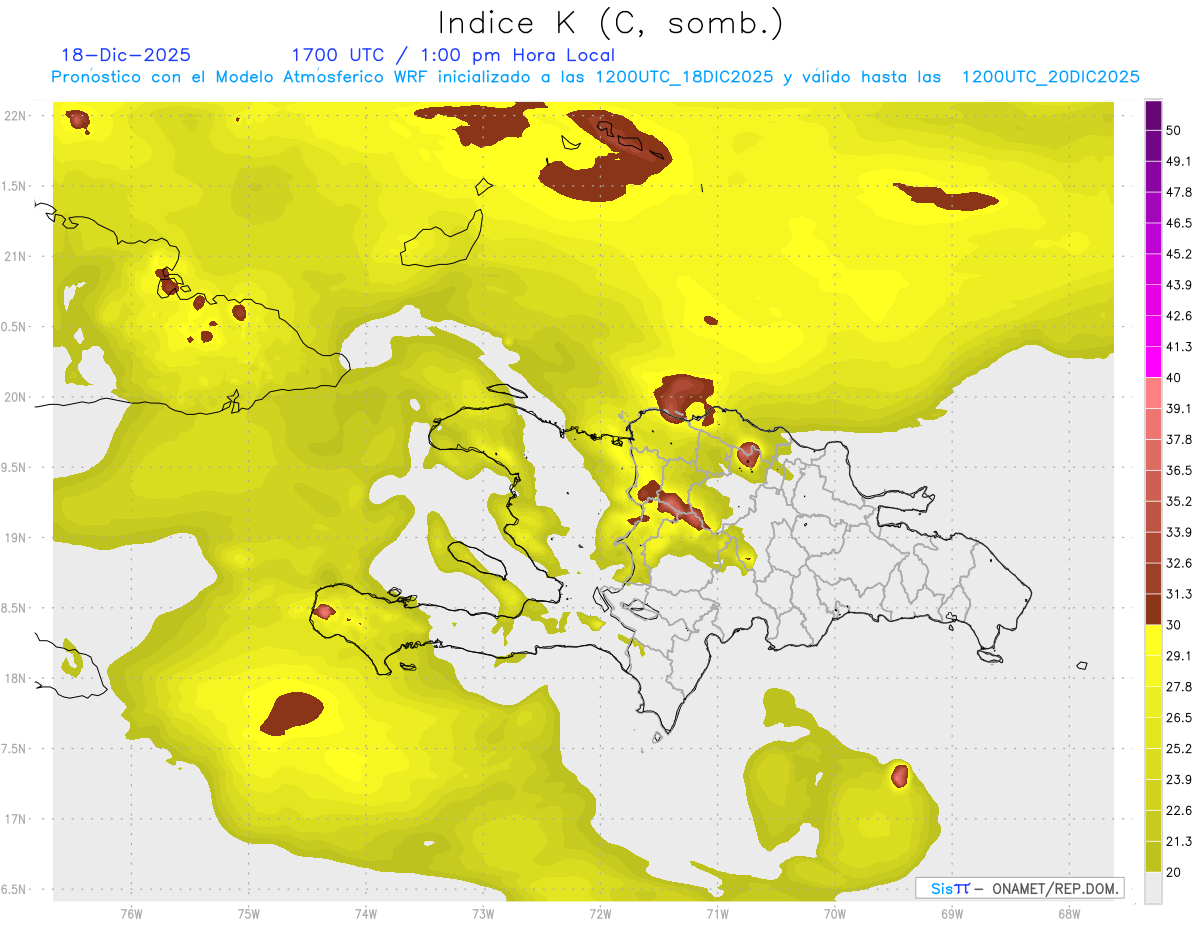Click the color bar value '43.9'
Image resolution: width=1200 pixels, height=927 pixels.
(1178, 285)
